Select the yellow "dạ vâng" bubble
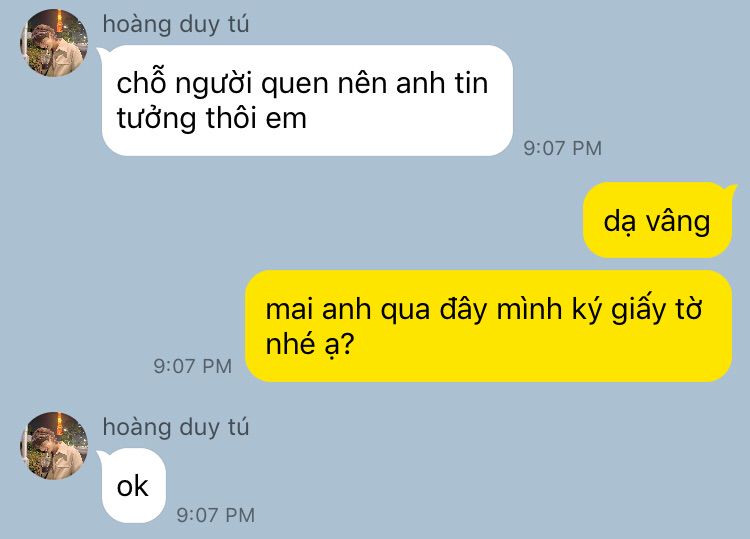This screenshot has height=539, width=750. point(657,220)
